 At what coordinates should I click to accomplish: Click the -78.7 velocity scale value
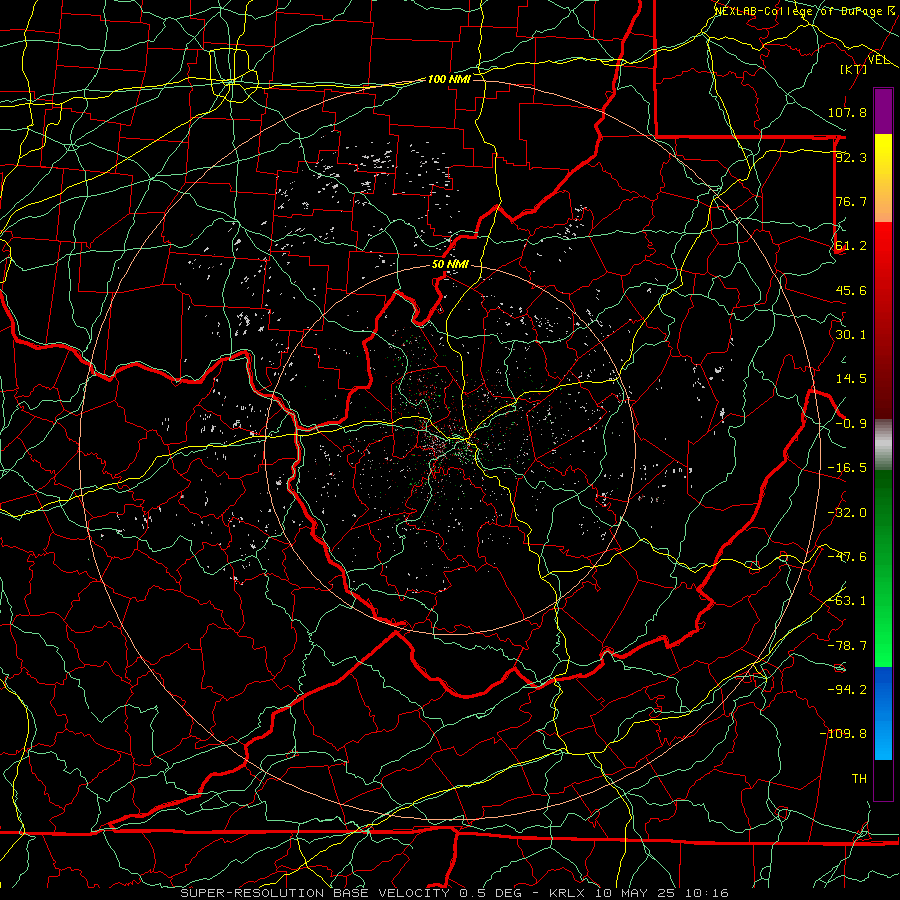[x=847, y=646]
